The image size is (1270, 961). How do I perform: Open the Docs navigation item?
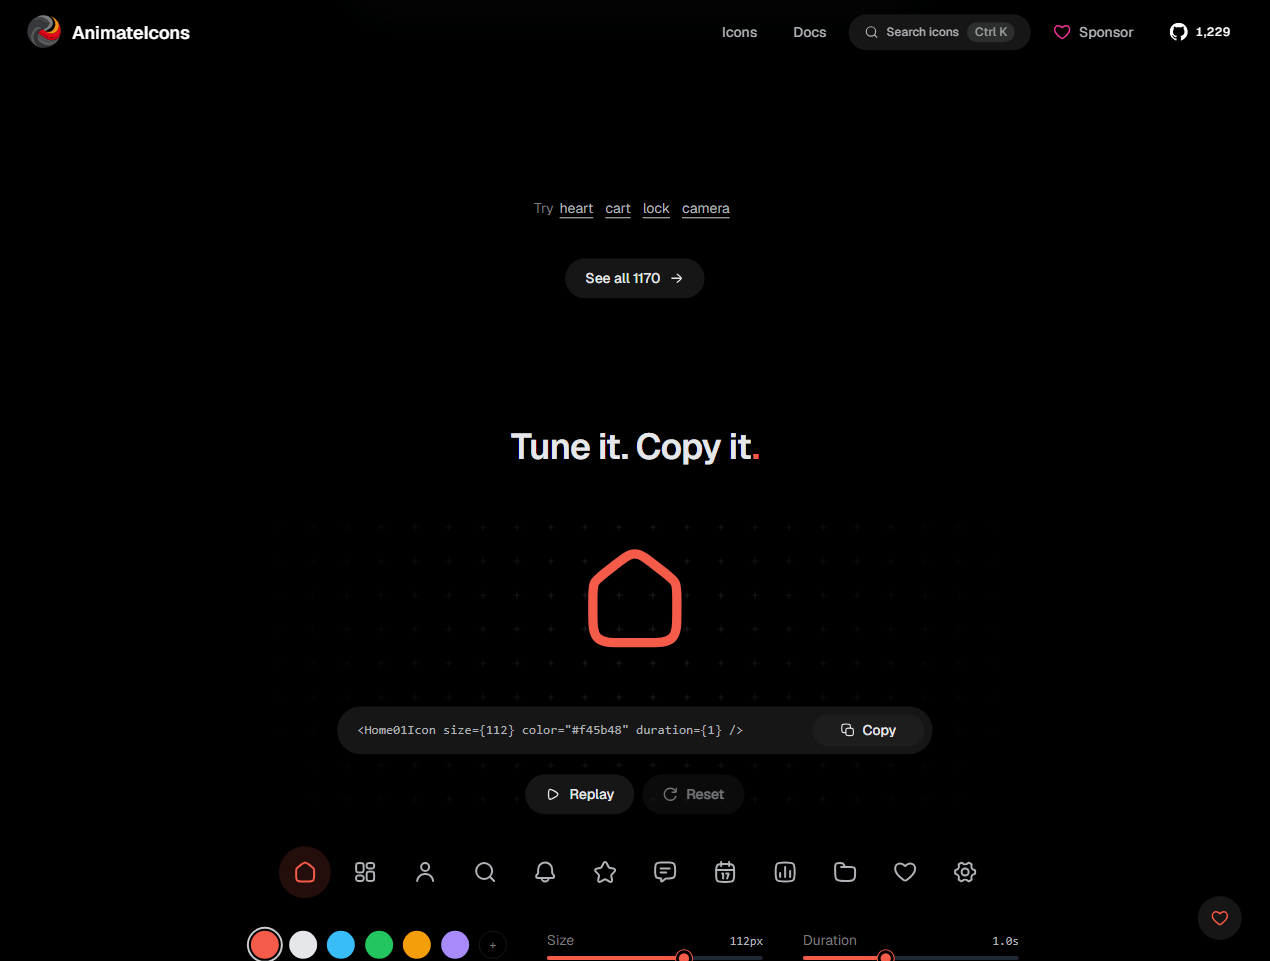[809, 32]
